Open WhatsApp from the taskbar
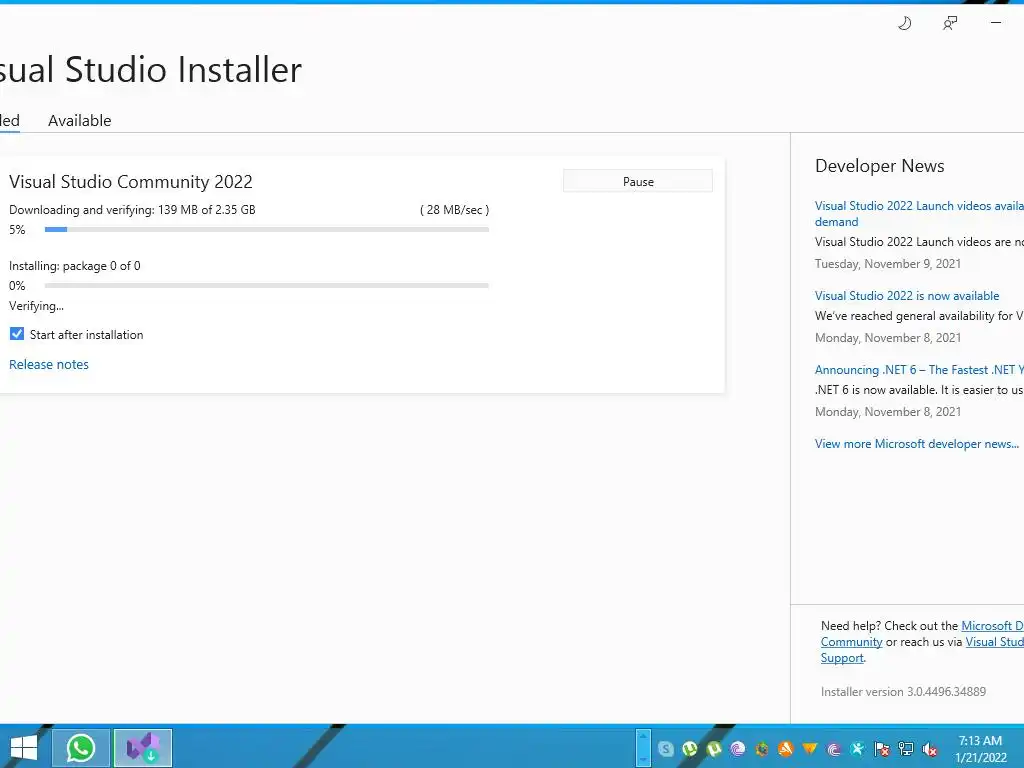Screen dimensions: 1024x768 pyautogui.click(x=80, y=748)
